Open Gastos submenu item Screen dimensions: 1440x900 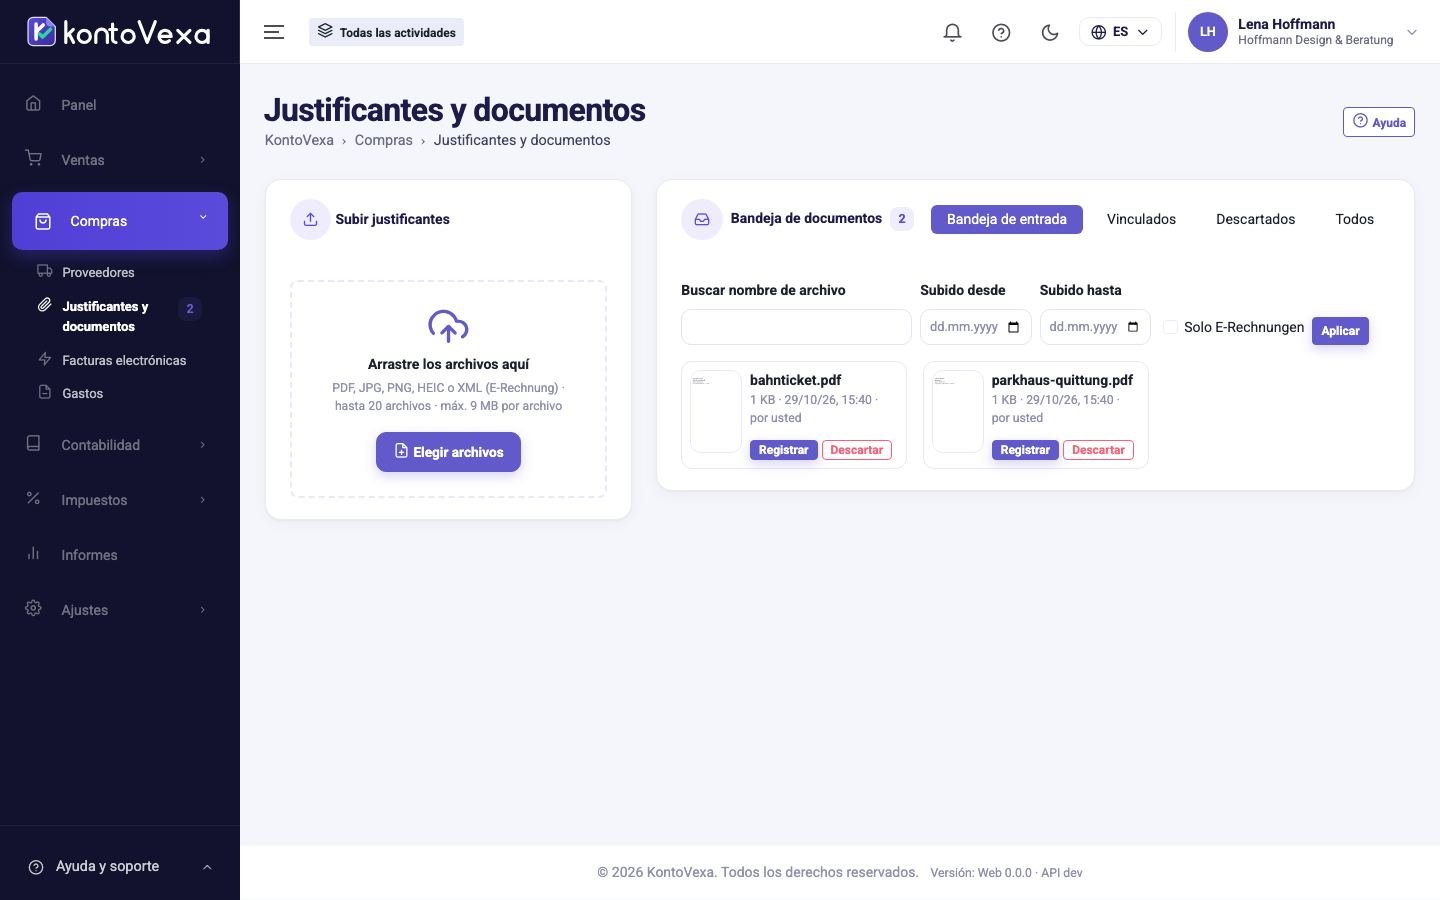coord(82,393)
